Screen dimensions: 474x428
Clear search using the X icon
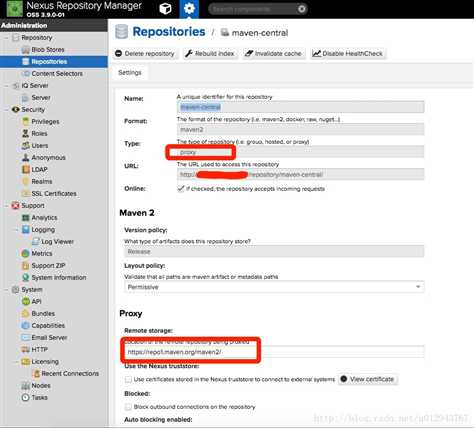click(302, 9)
